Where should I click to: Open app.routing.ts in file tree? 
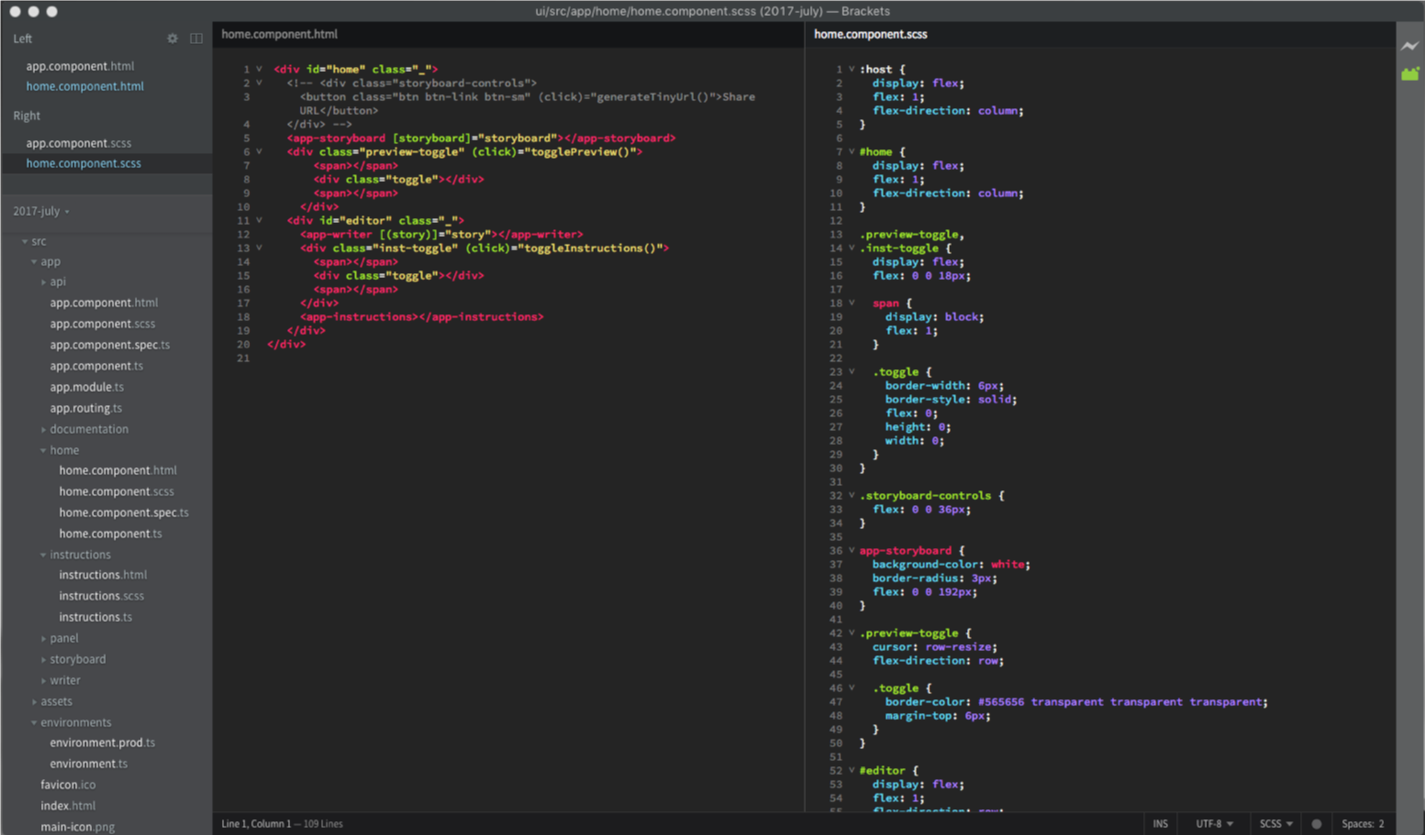click(86, 408)
